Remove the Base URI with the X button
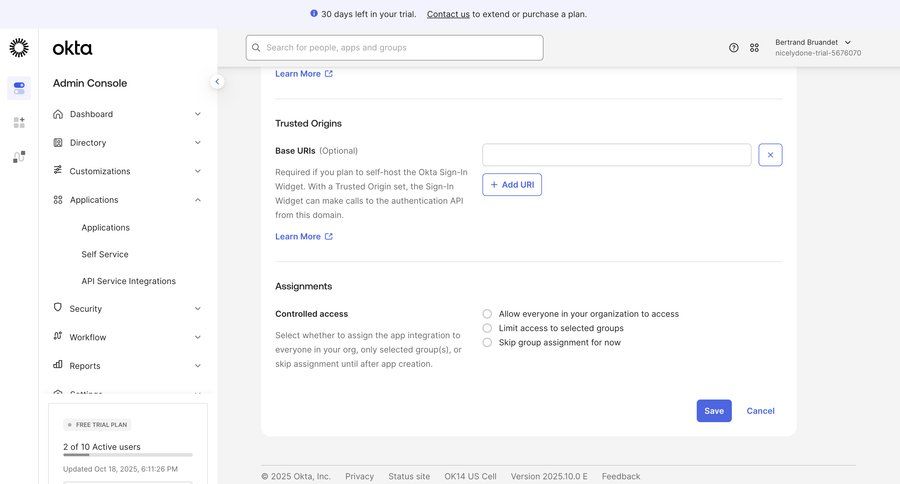Viewport: 900px width, 484px height. (770, 155)
